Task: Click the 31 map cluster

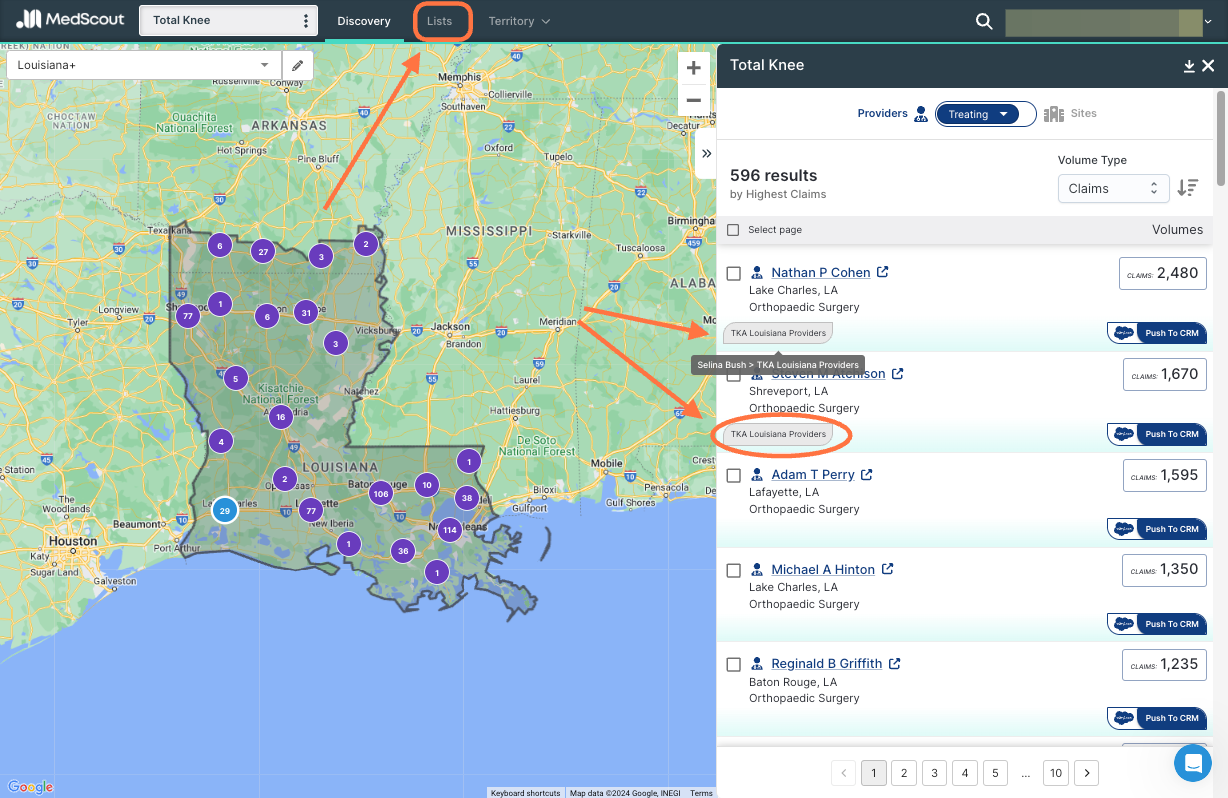Action: point(306,312)
